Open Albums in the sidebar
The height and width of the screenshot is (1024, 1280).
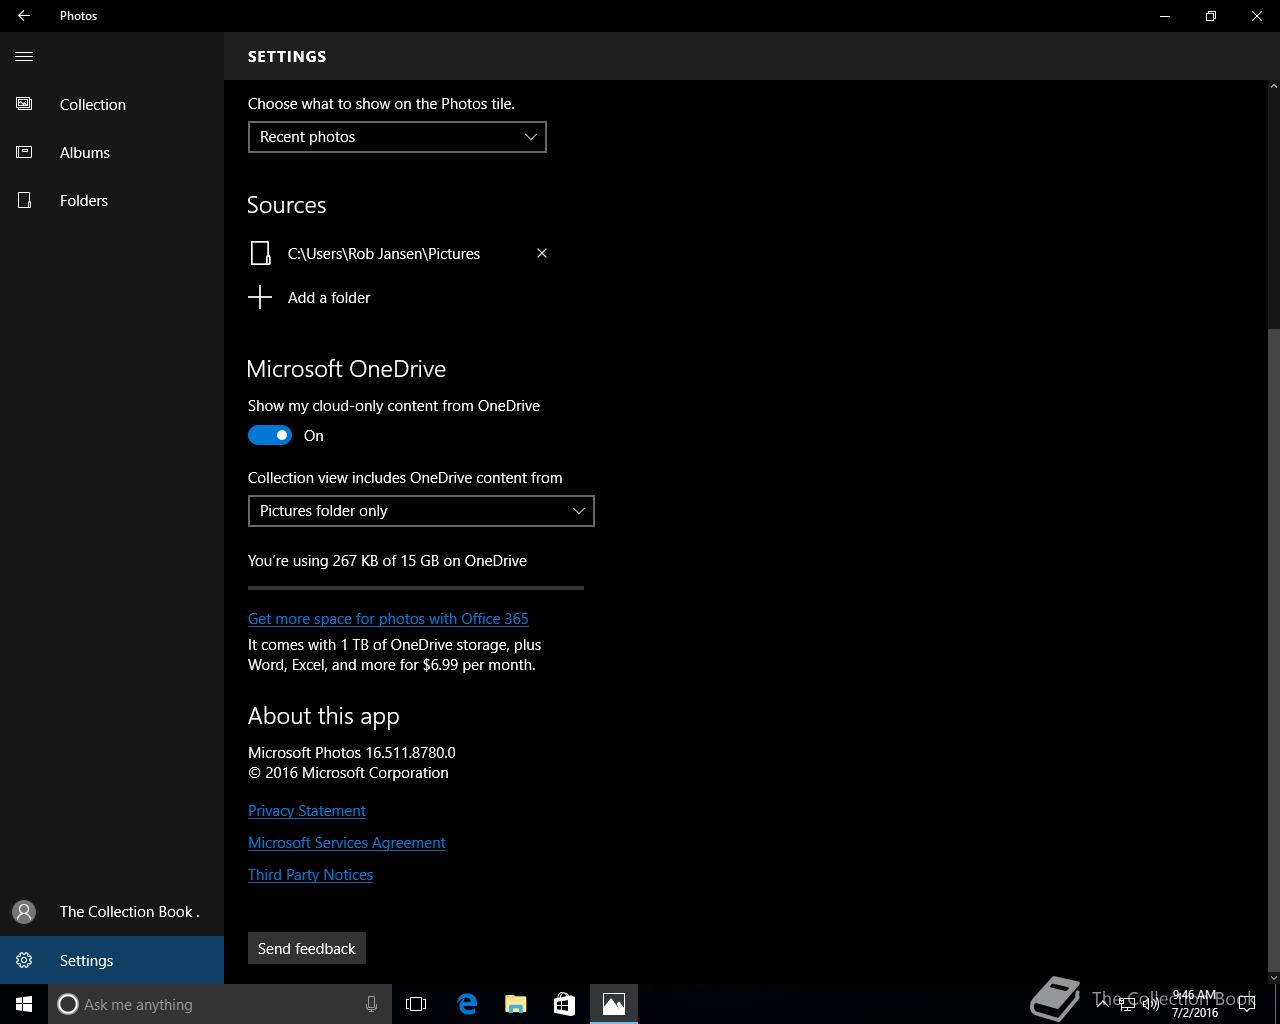[84, 153]
